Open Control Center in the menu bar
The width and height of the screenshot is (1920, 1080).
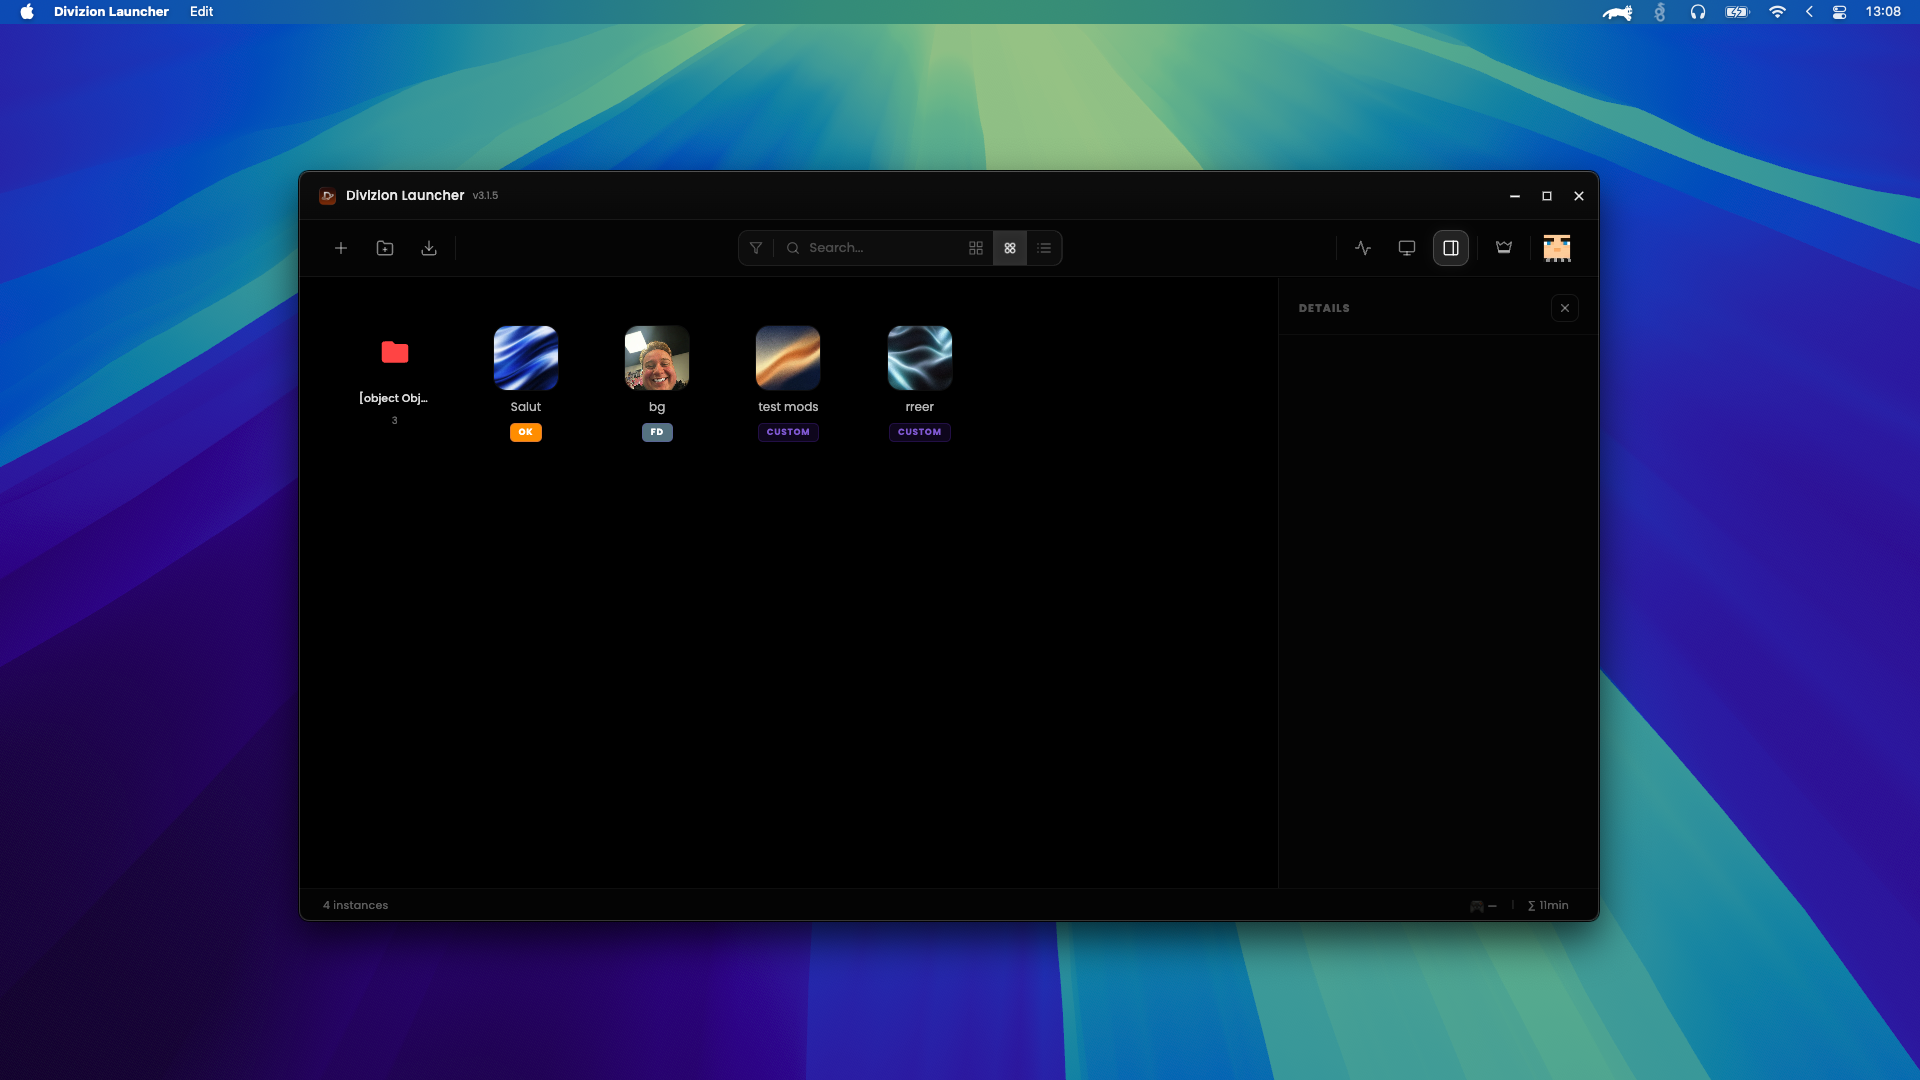click(1839, 12)
